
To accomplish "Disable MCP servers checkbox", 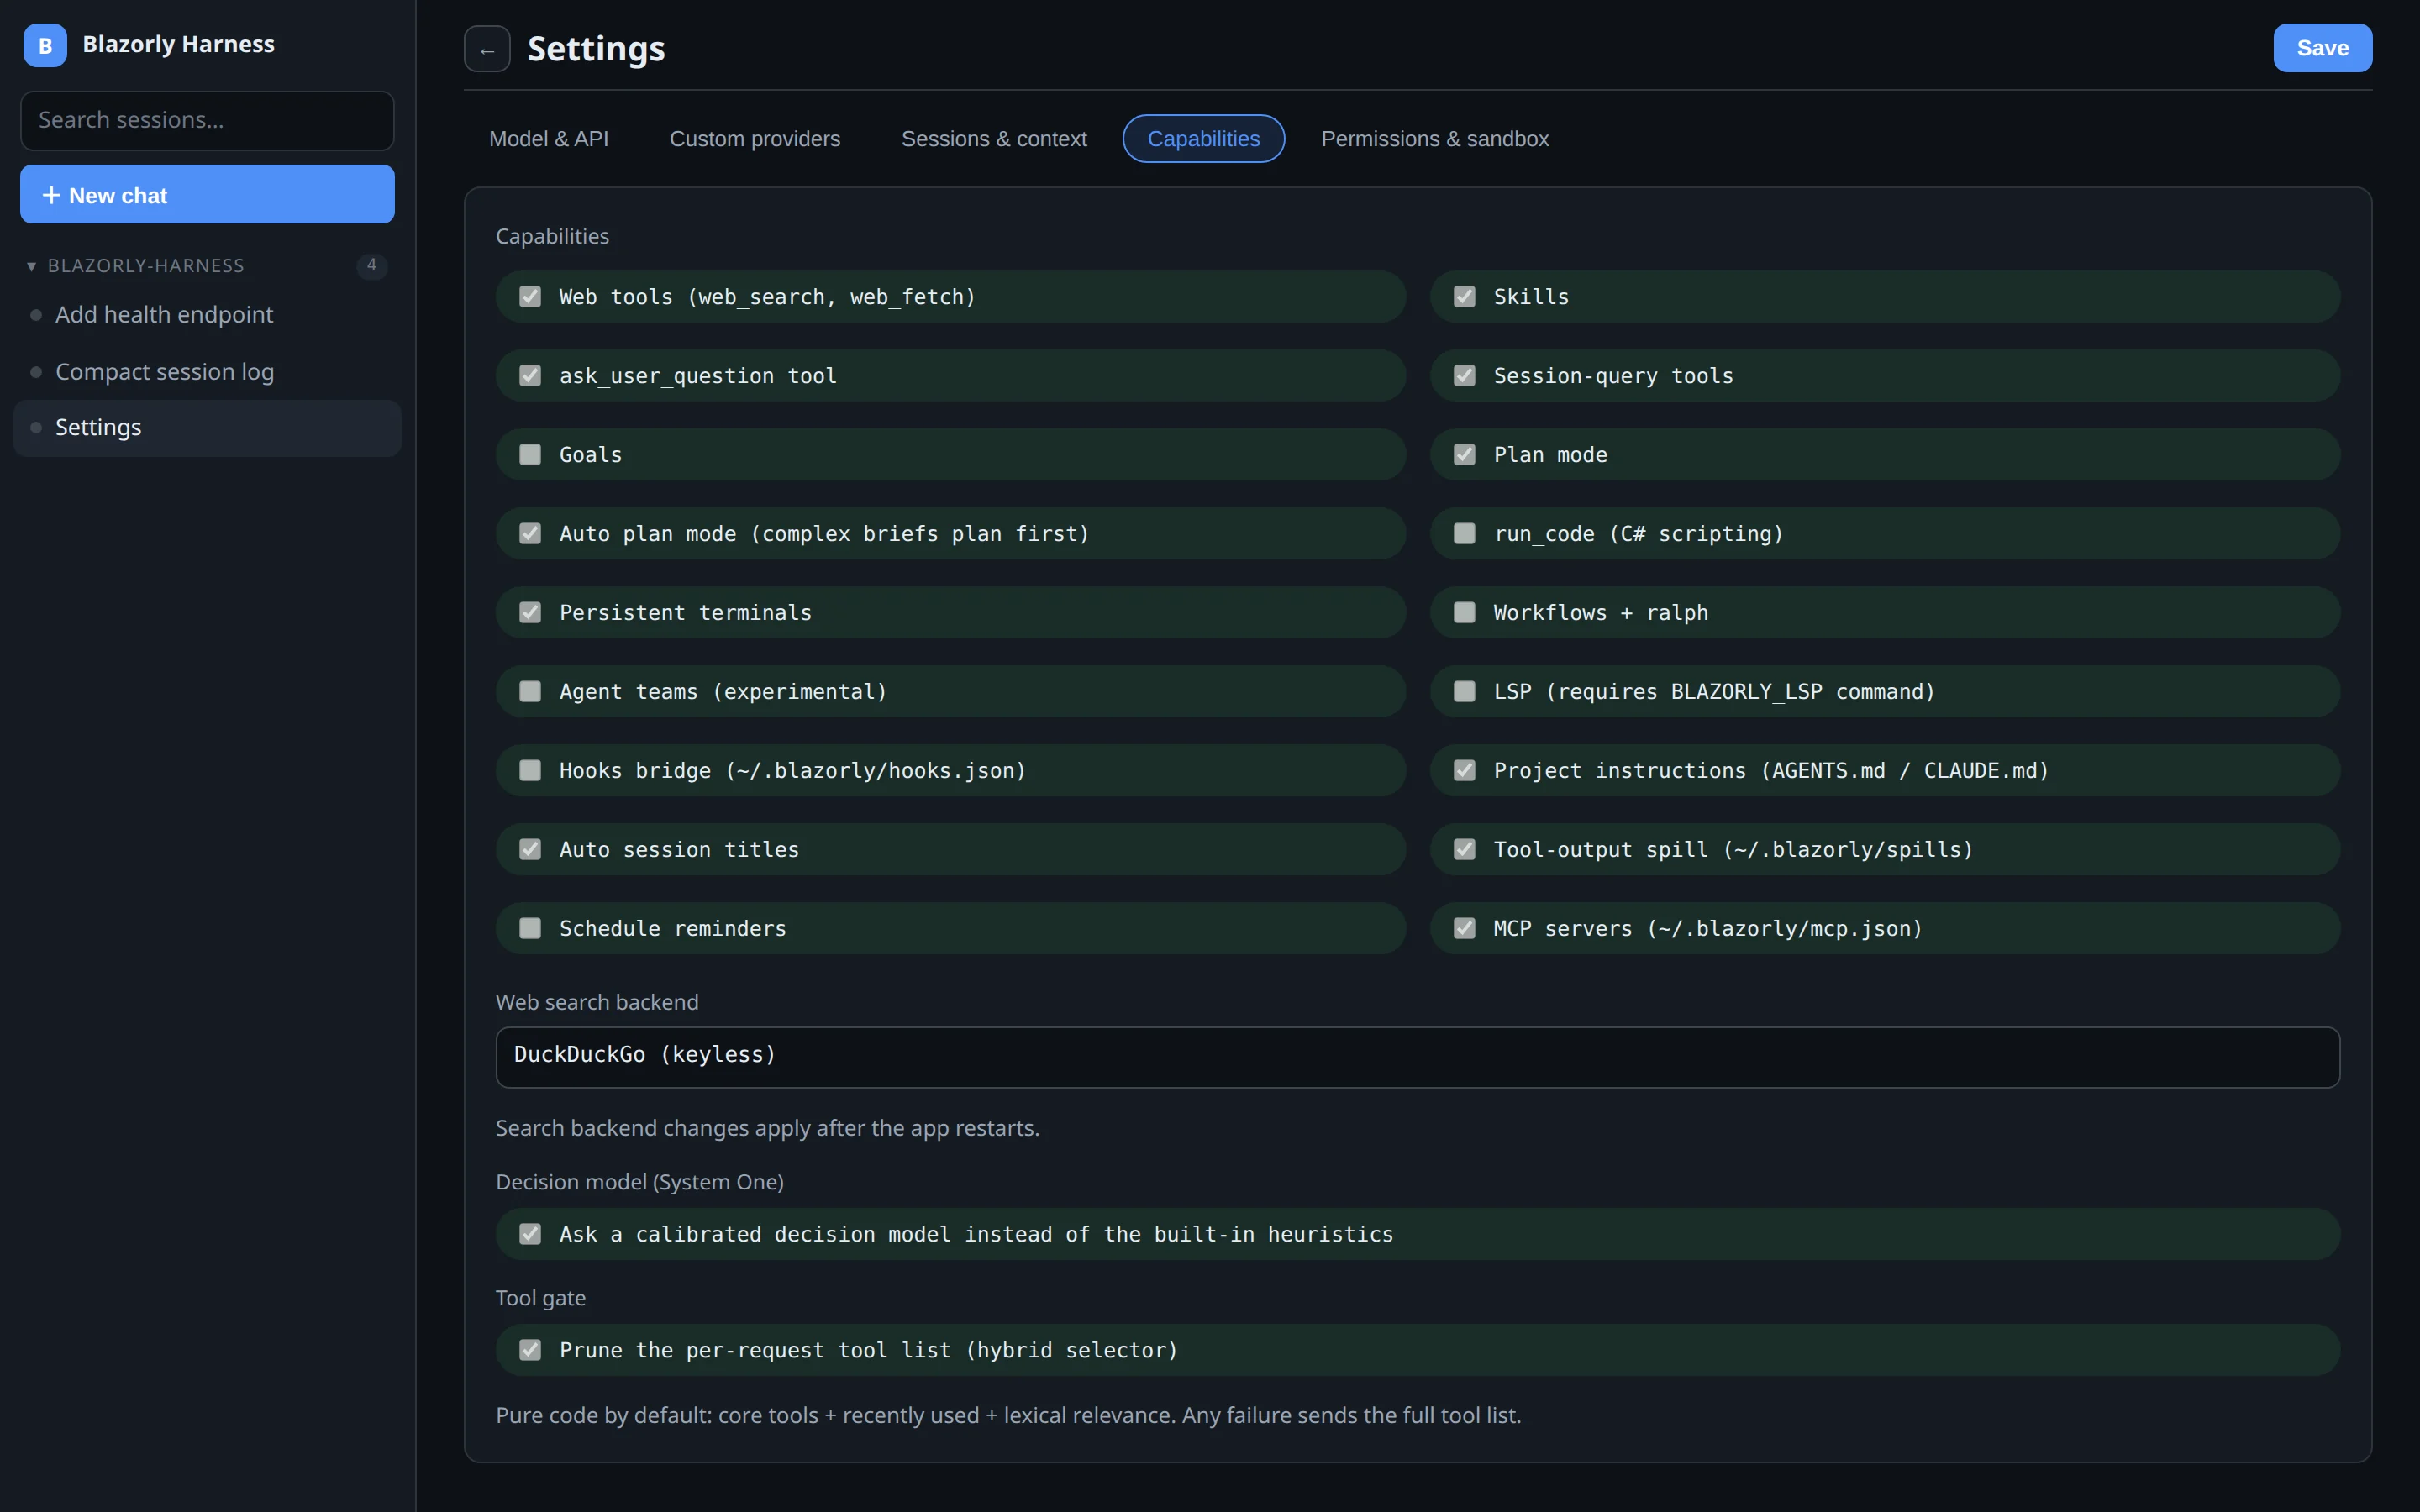I will point(1464,929).
